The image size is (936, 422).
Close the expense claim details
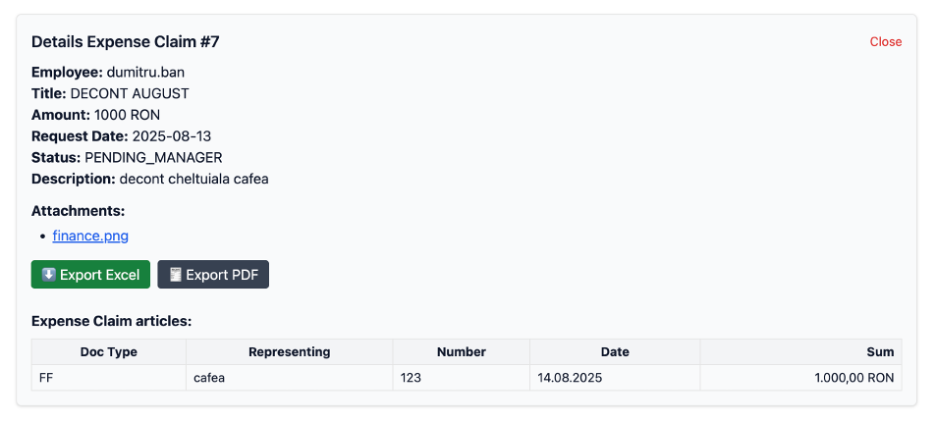(x=885, y=42)
